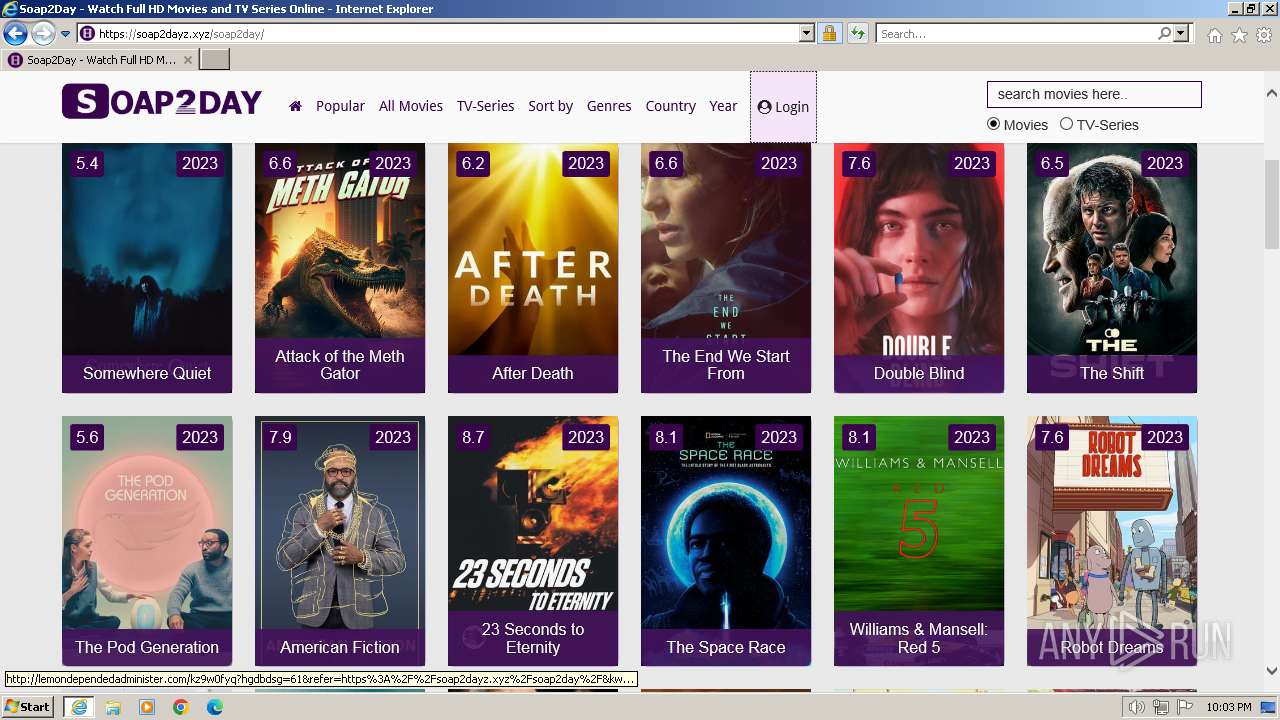Click the Internet Explorer taskbar icon
Screen dimensions: 1280x720
click(x=78, y=707)
